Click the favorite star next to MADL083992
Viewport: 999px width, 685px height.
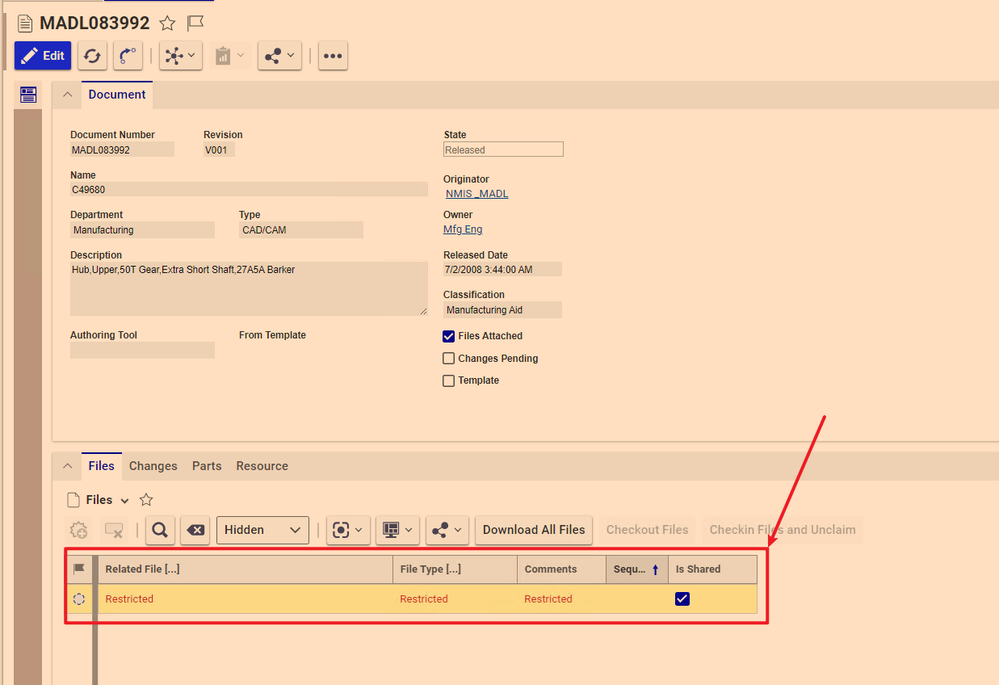[167, 23]
